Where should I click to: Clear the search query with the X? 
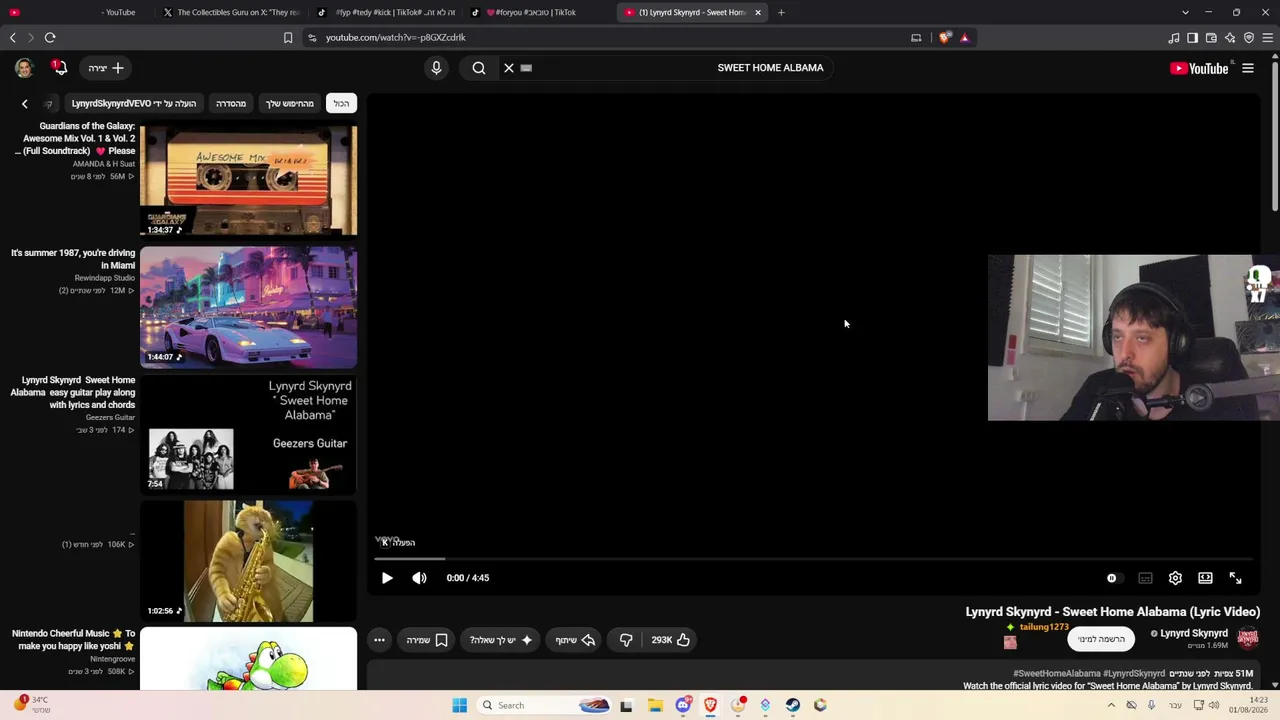click(x=509, y=68)
